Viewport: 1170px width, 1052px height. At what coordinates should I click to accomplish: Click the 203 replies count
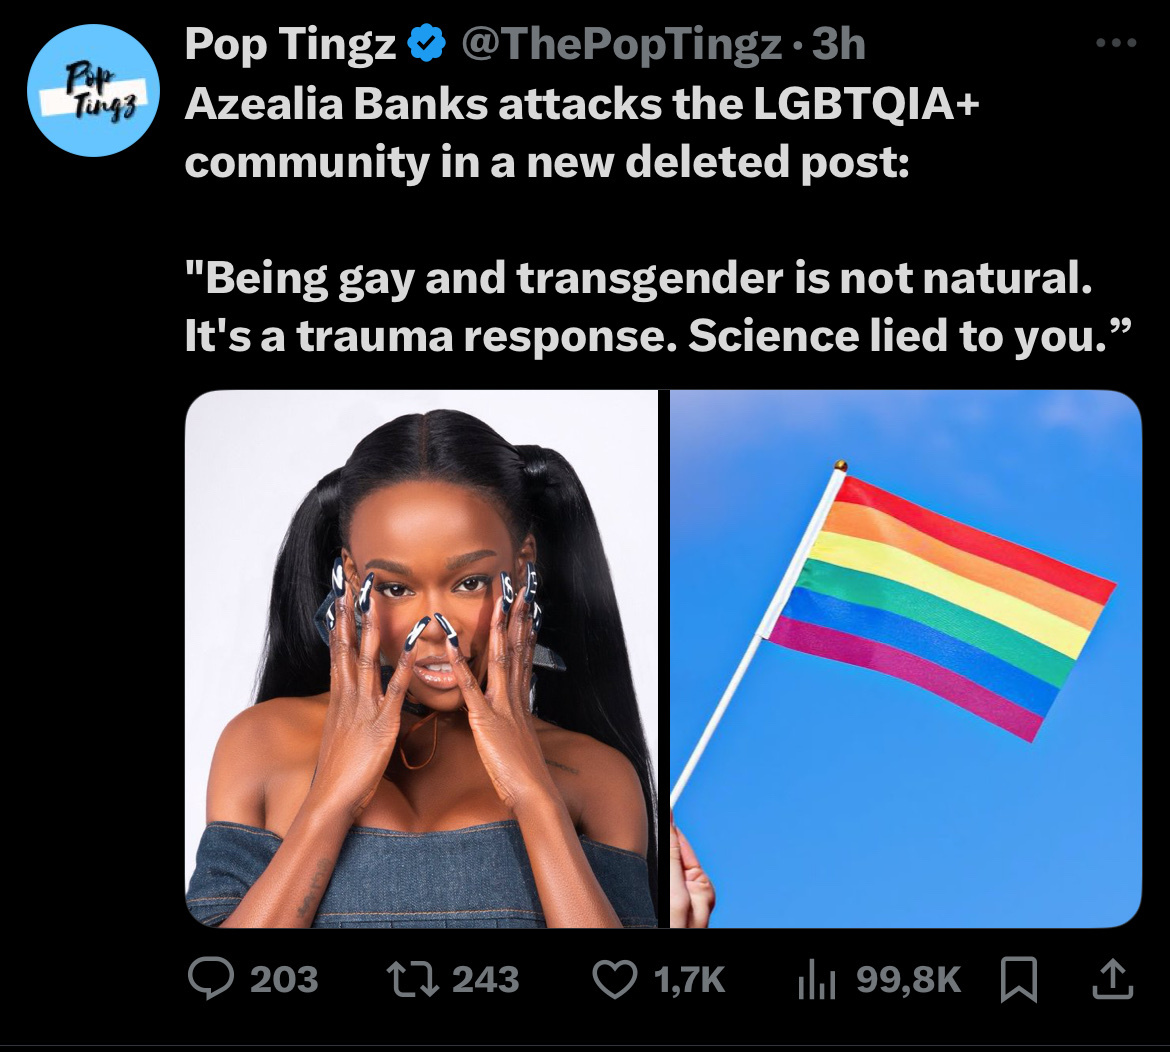(284, 979)
